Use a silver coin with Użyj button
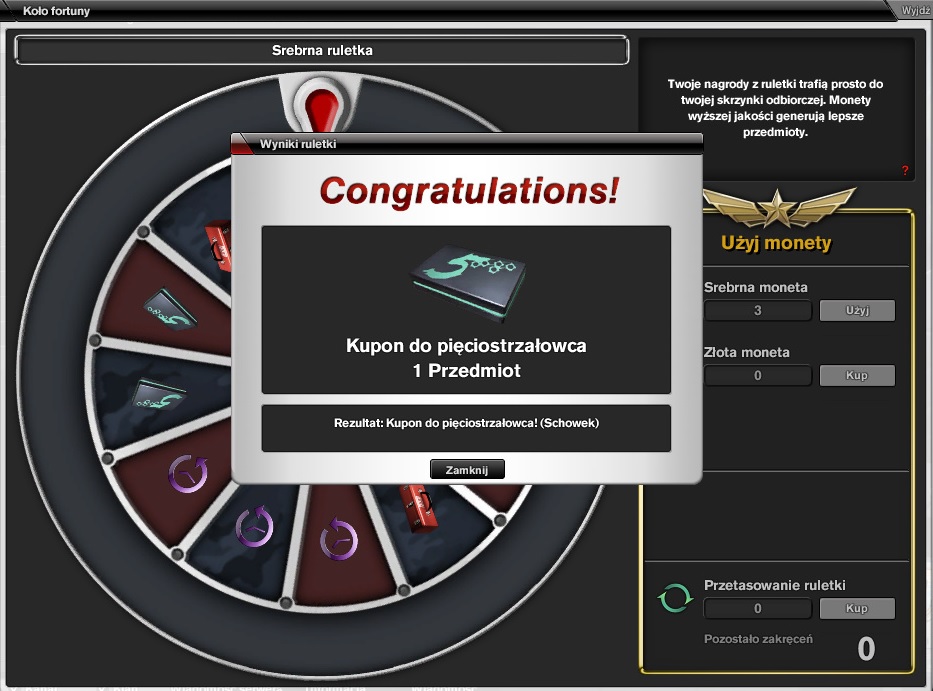 click(857, 310)
